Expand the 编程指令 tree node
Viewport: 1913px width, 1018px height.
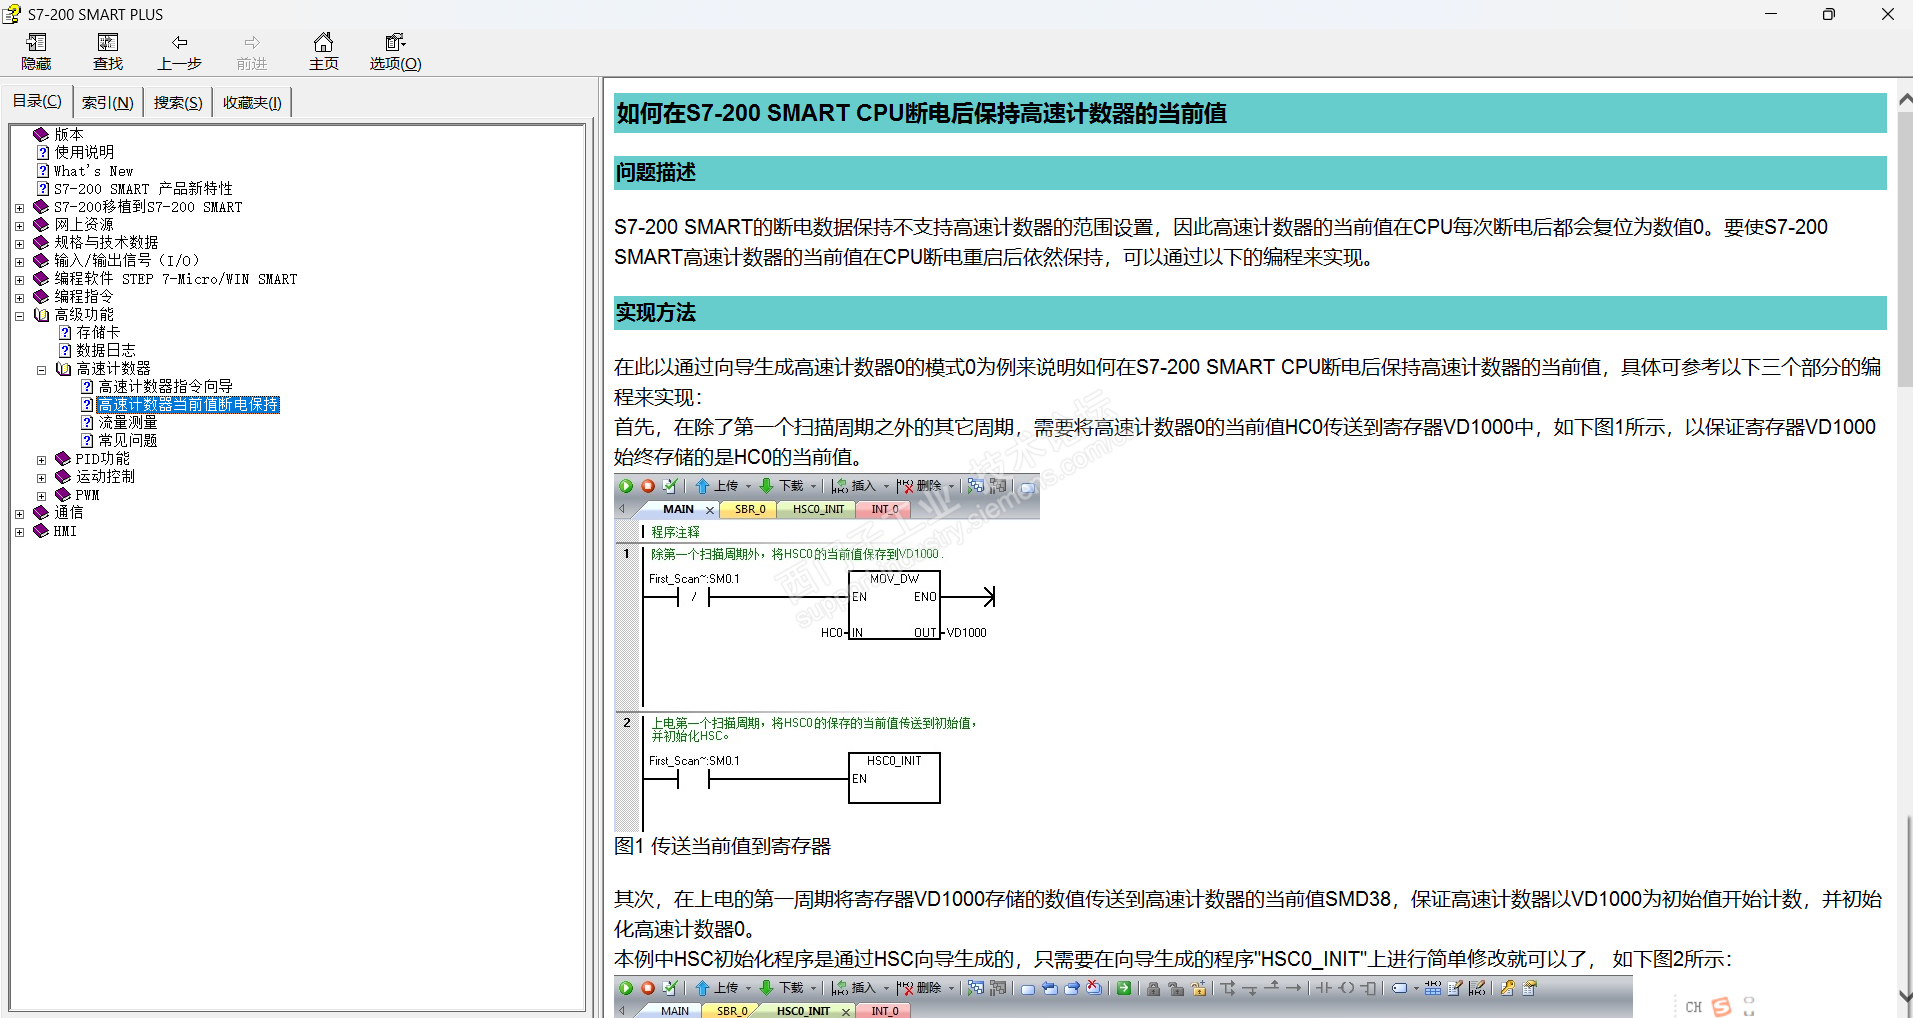pyautogui.click(x=20, y=298)
